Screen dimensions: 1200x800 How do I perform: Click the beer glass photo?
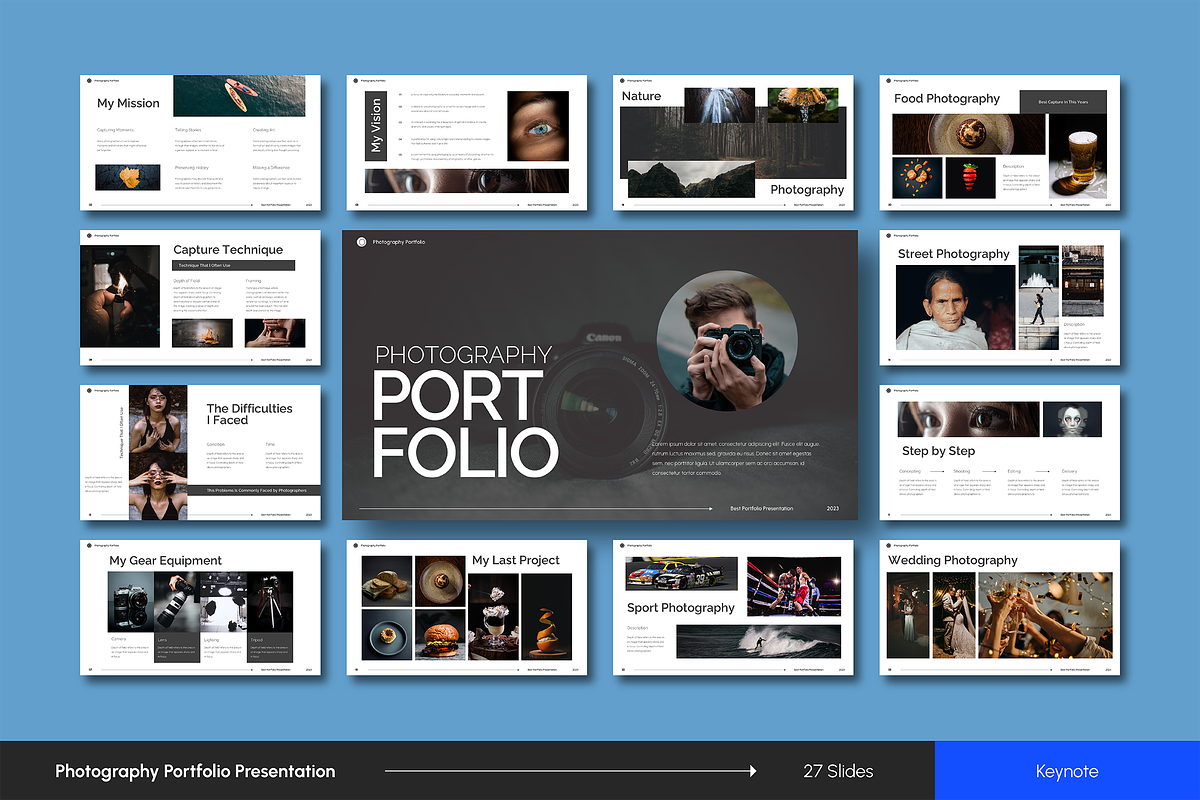pyautogui.click(x=1078, y=154)
